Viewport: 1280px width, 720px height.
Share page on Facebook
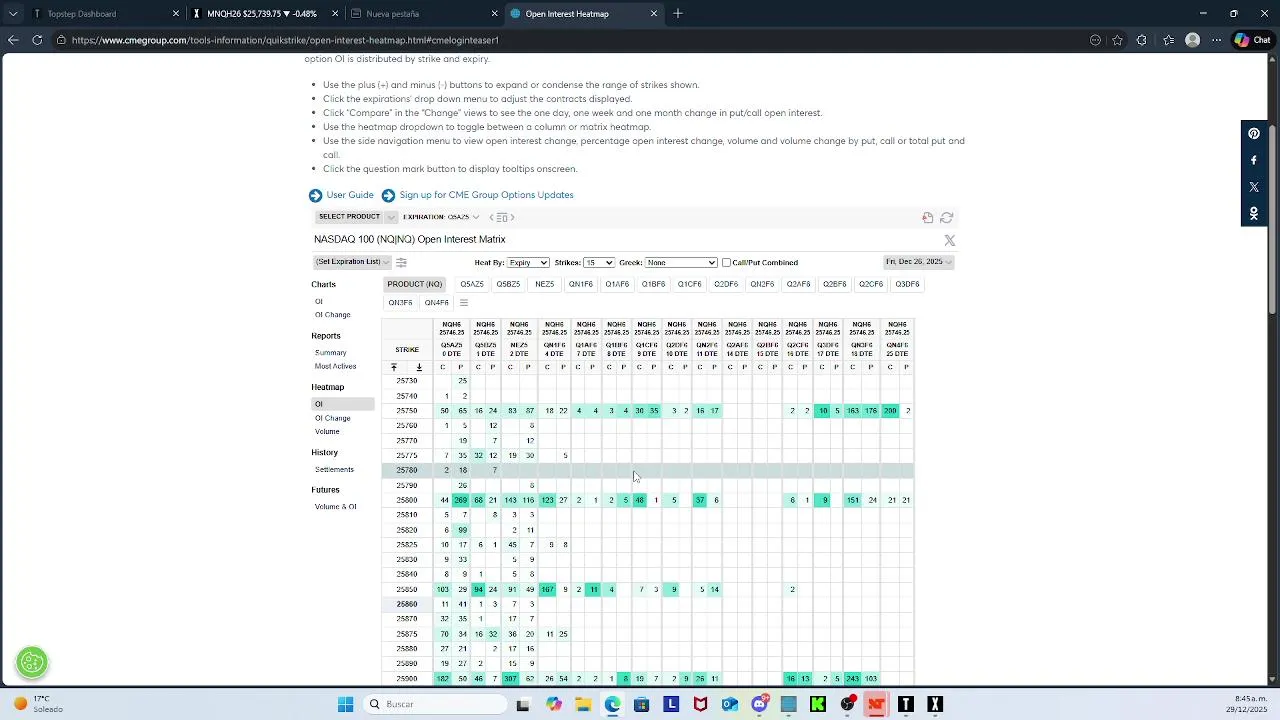point(1254,160)
